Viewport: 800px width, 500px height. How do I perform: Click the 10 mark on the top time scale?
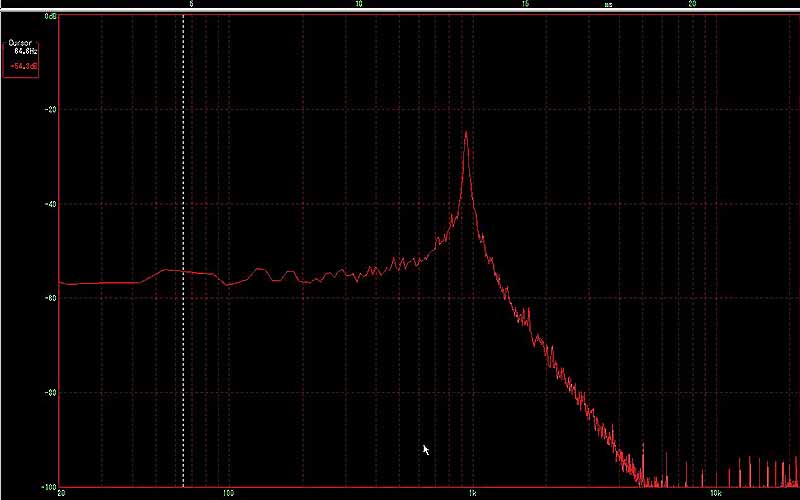(x=358, y=5)
